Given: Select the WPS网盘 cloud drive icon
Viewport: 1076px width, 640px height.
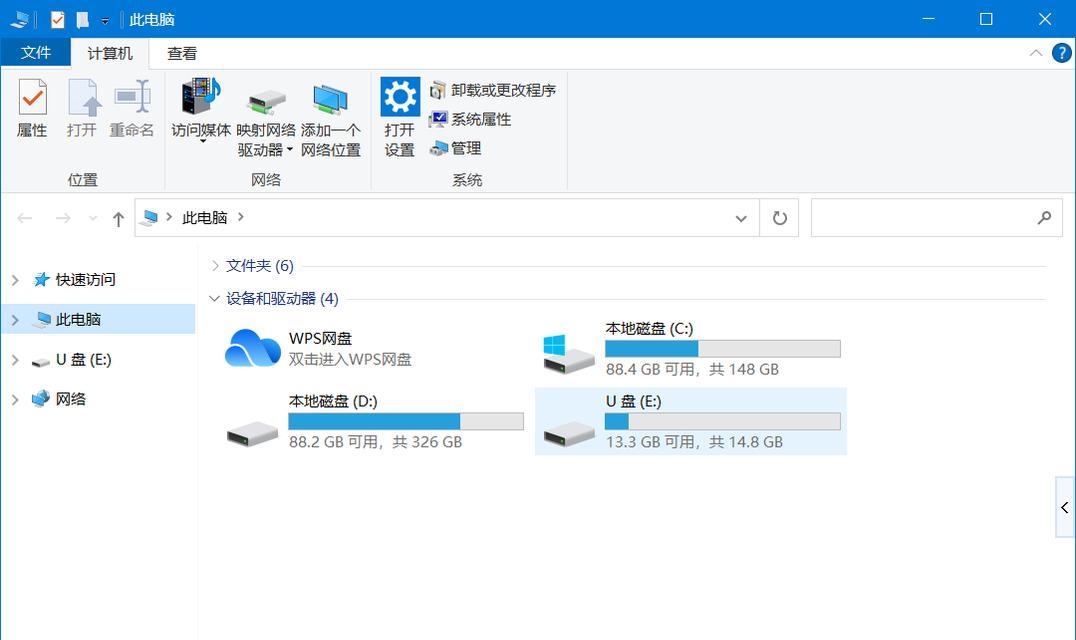Looking at the screenshot, I should (253, 348).
